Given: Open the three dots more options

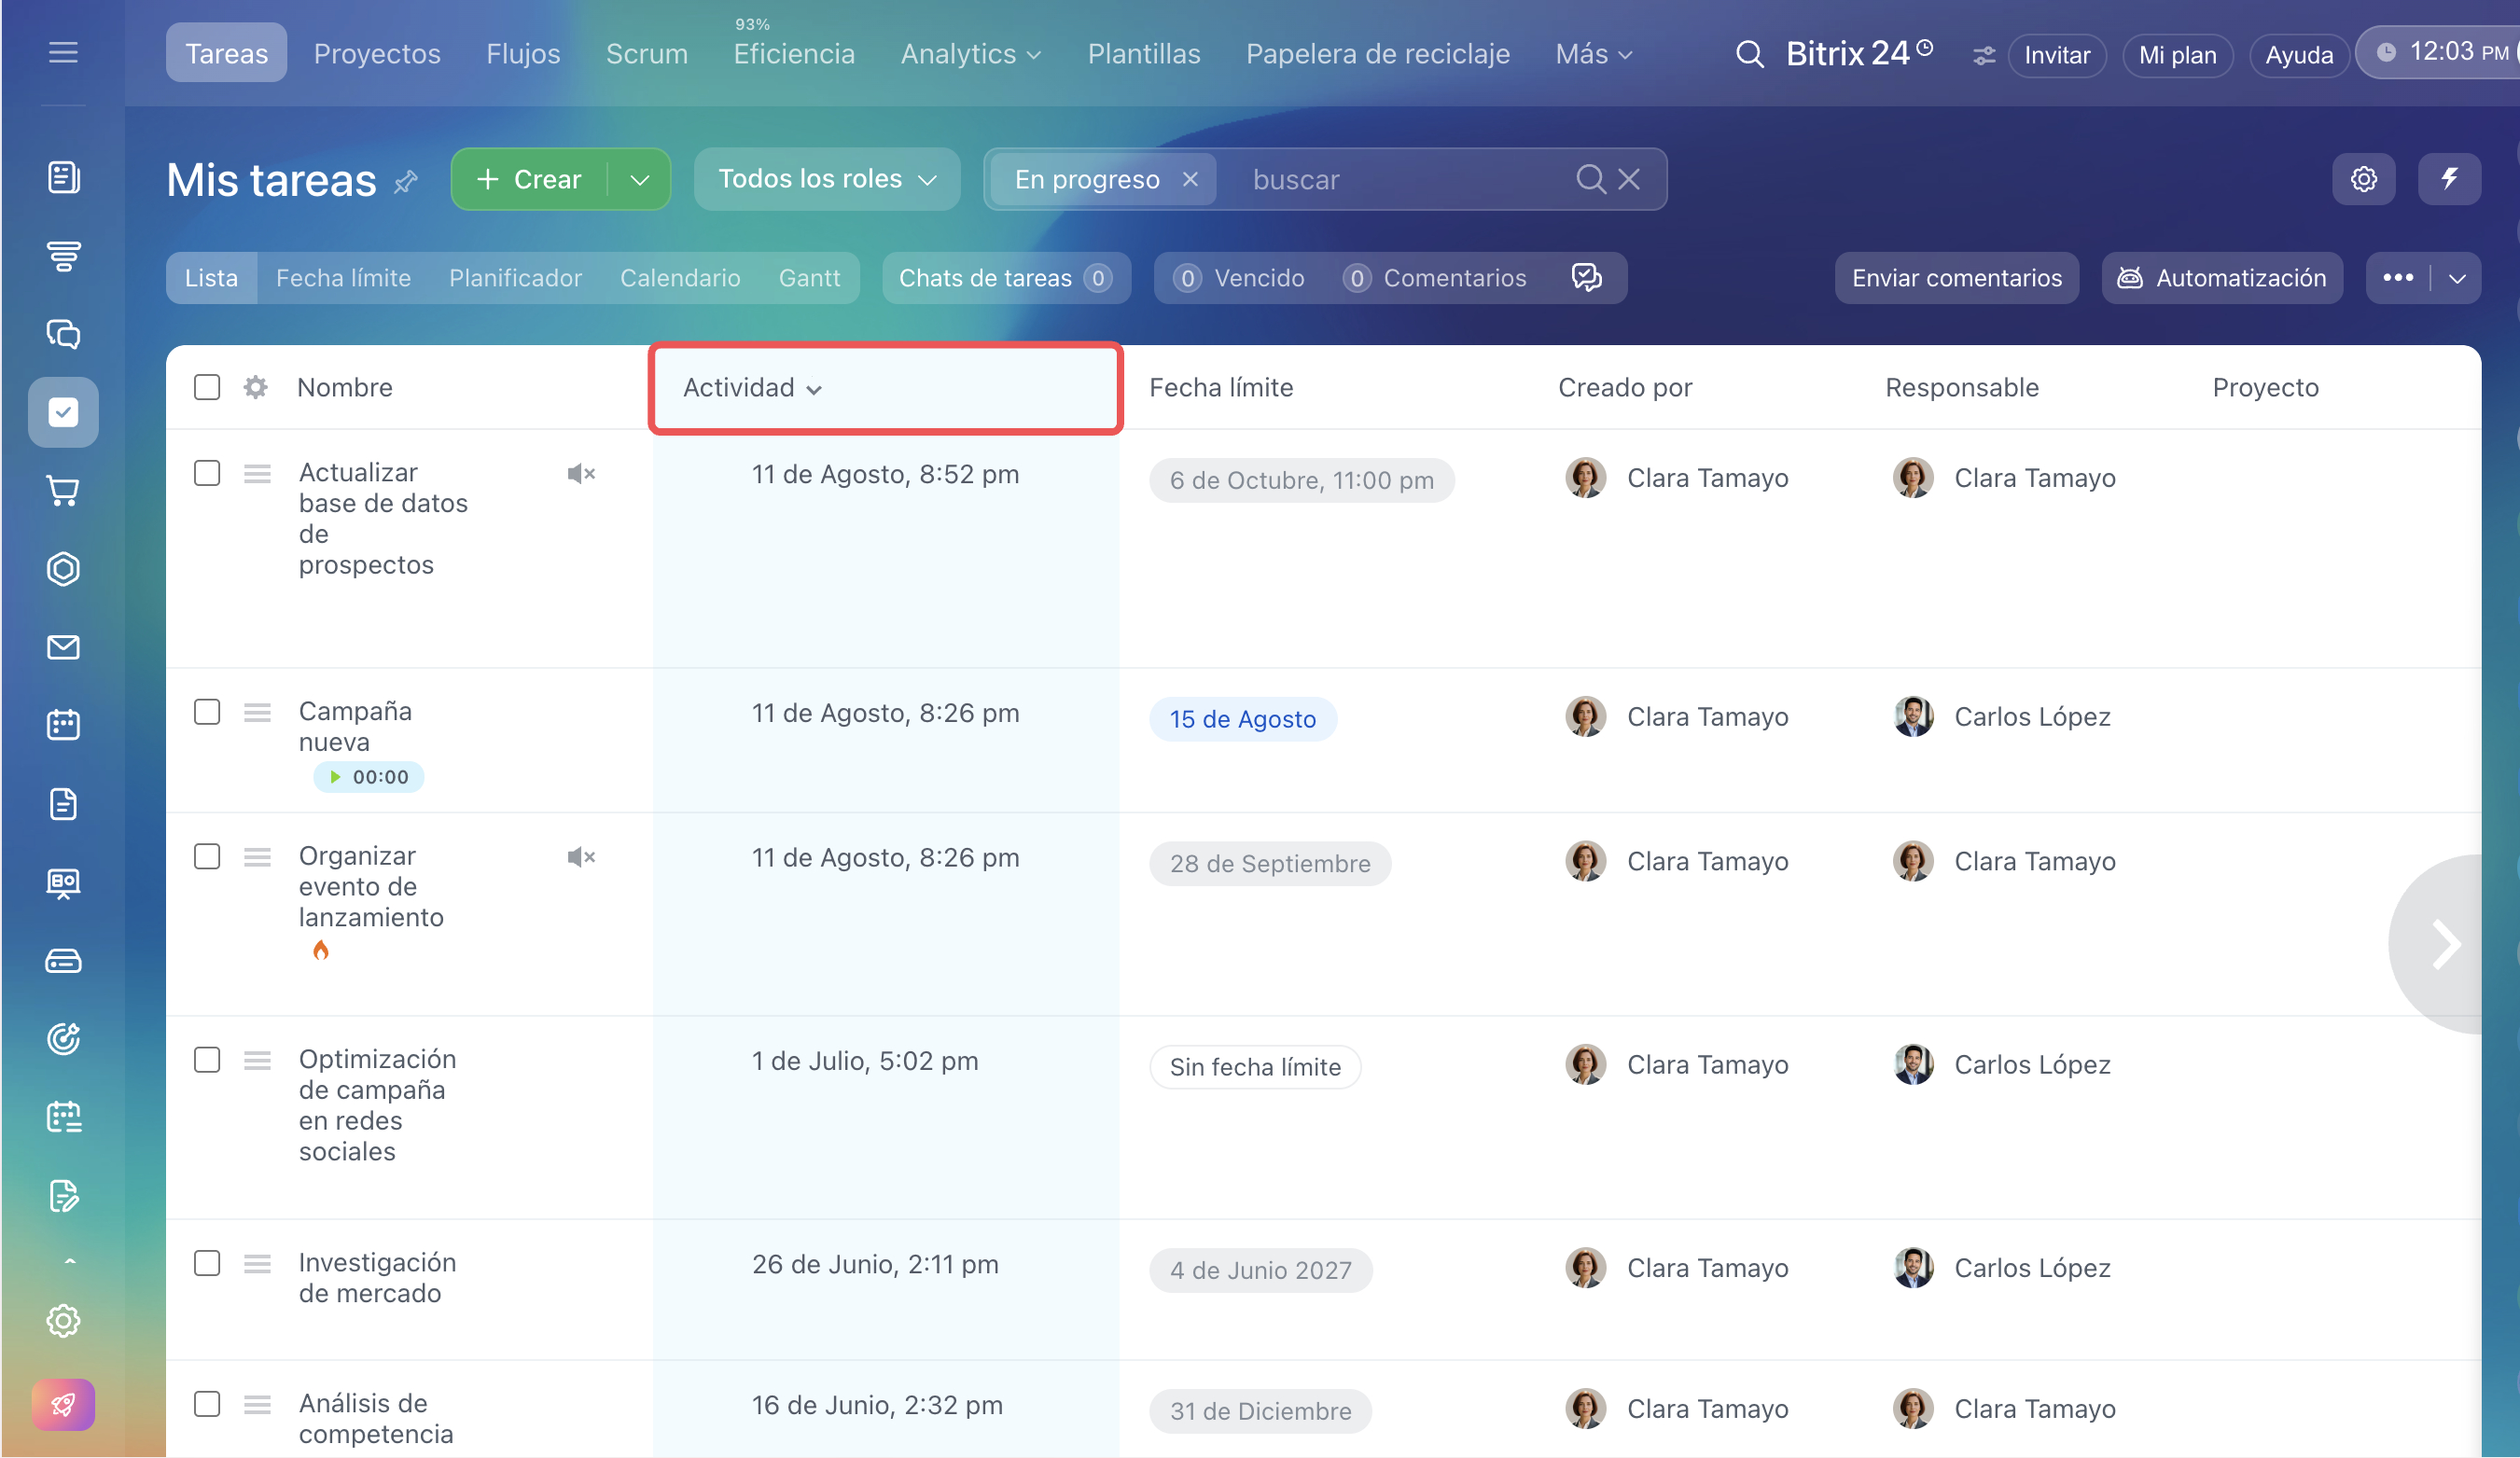Looking at the screenshot, I should tap(2398, 278).
